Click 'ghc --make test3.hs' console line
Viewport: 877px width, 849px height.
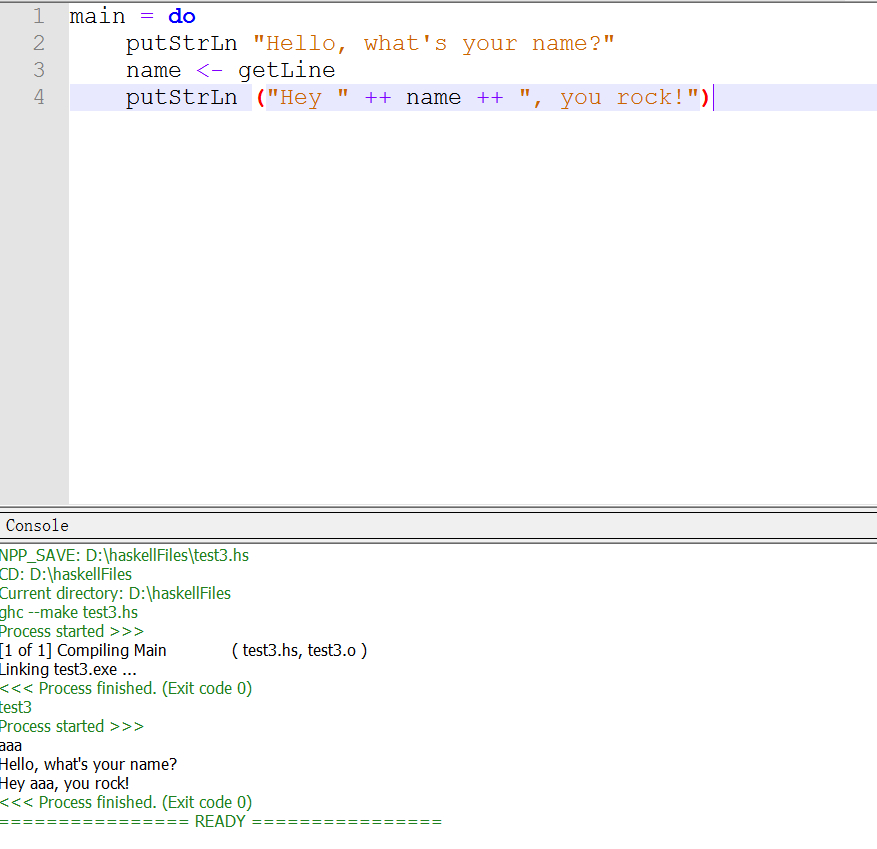click(x=69, y=612)
